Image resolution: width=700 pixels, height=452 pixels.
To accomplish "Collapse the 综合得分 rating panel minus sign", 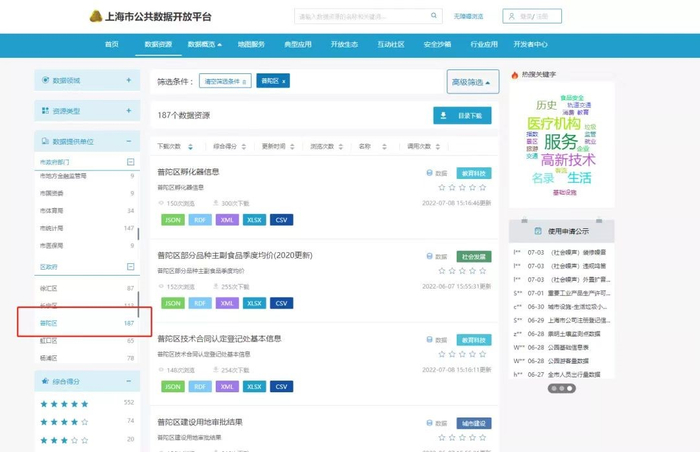I will click(x=129, y=381).
